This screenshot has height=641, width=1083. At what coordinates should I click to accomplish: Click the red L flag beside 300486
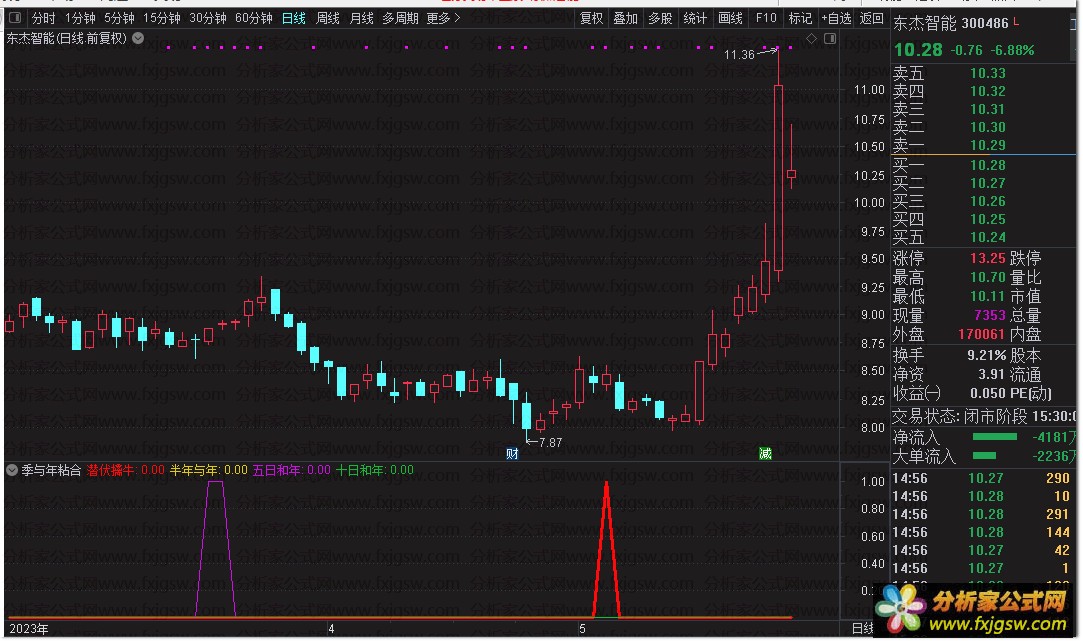1016,23
